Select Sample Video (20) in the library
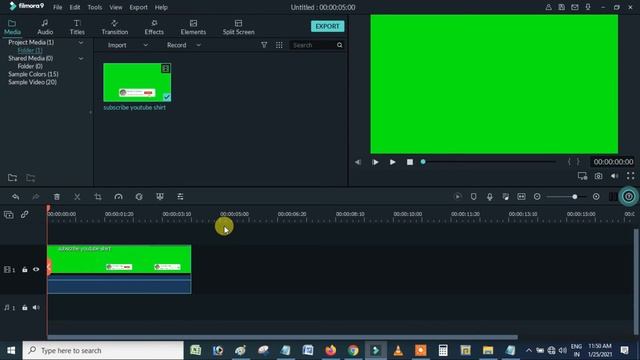Viewport: 640px width, 360px height. (32, 82)
